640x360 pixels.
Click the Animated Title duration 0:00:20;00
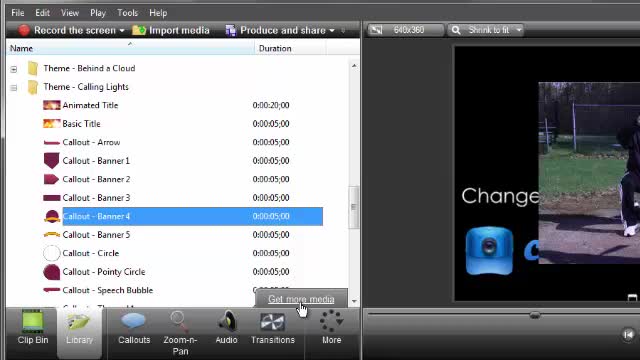271,105
